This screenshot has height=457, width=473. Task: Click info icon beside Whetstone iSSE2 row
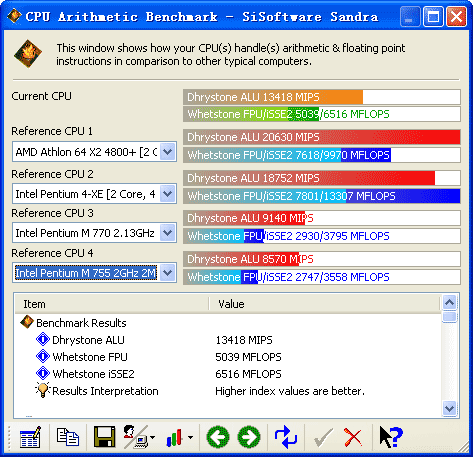pos(43,373)
